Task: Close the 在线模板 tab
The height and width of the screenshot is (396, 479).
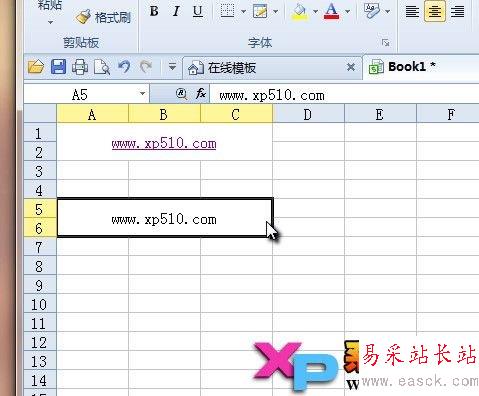Action: click(x=351, y=67)
